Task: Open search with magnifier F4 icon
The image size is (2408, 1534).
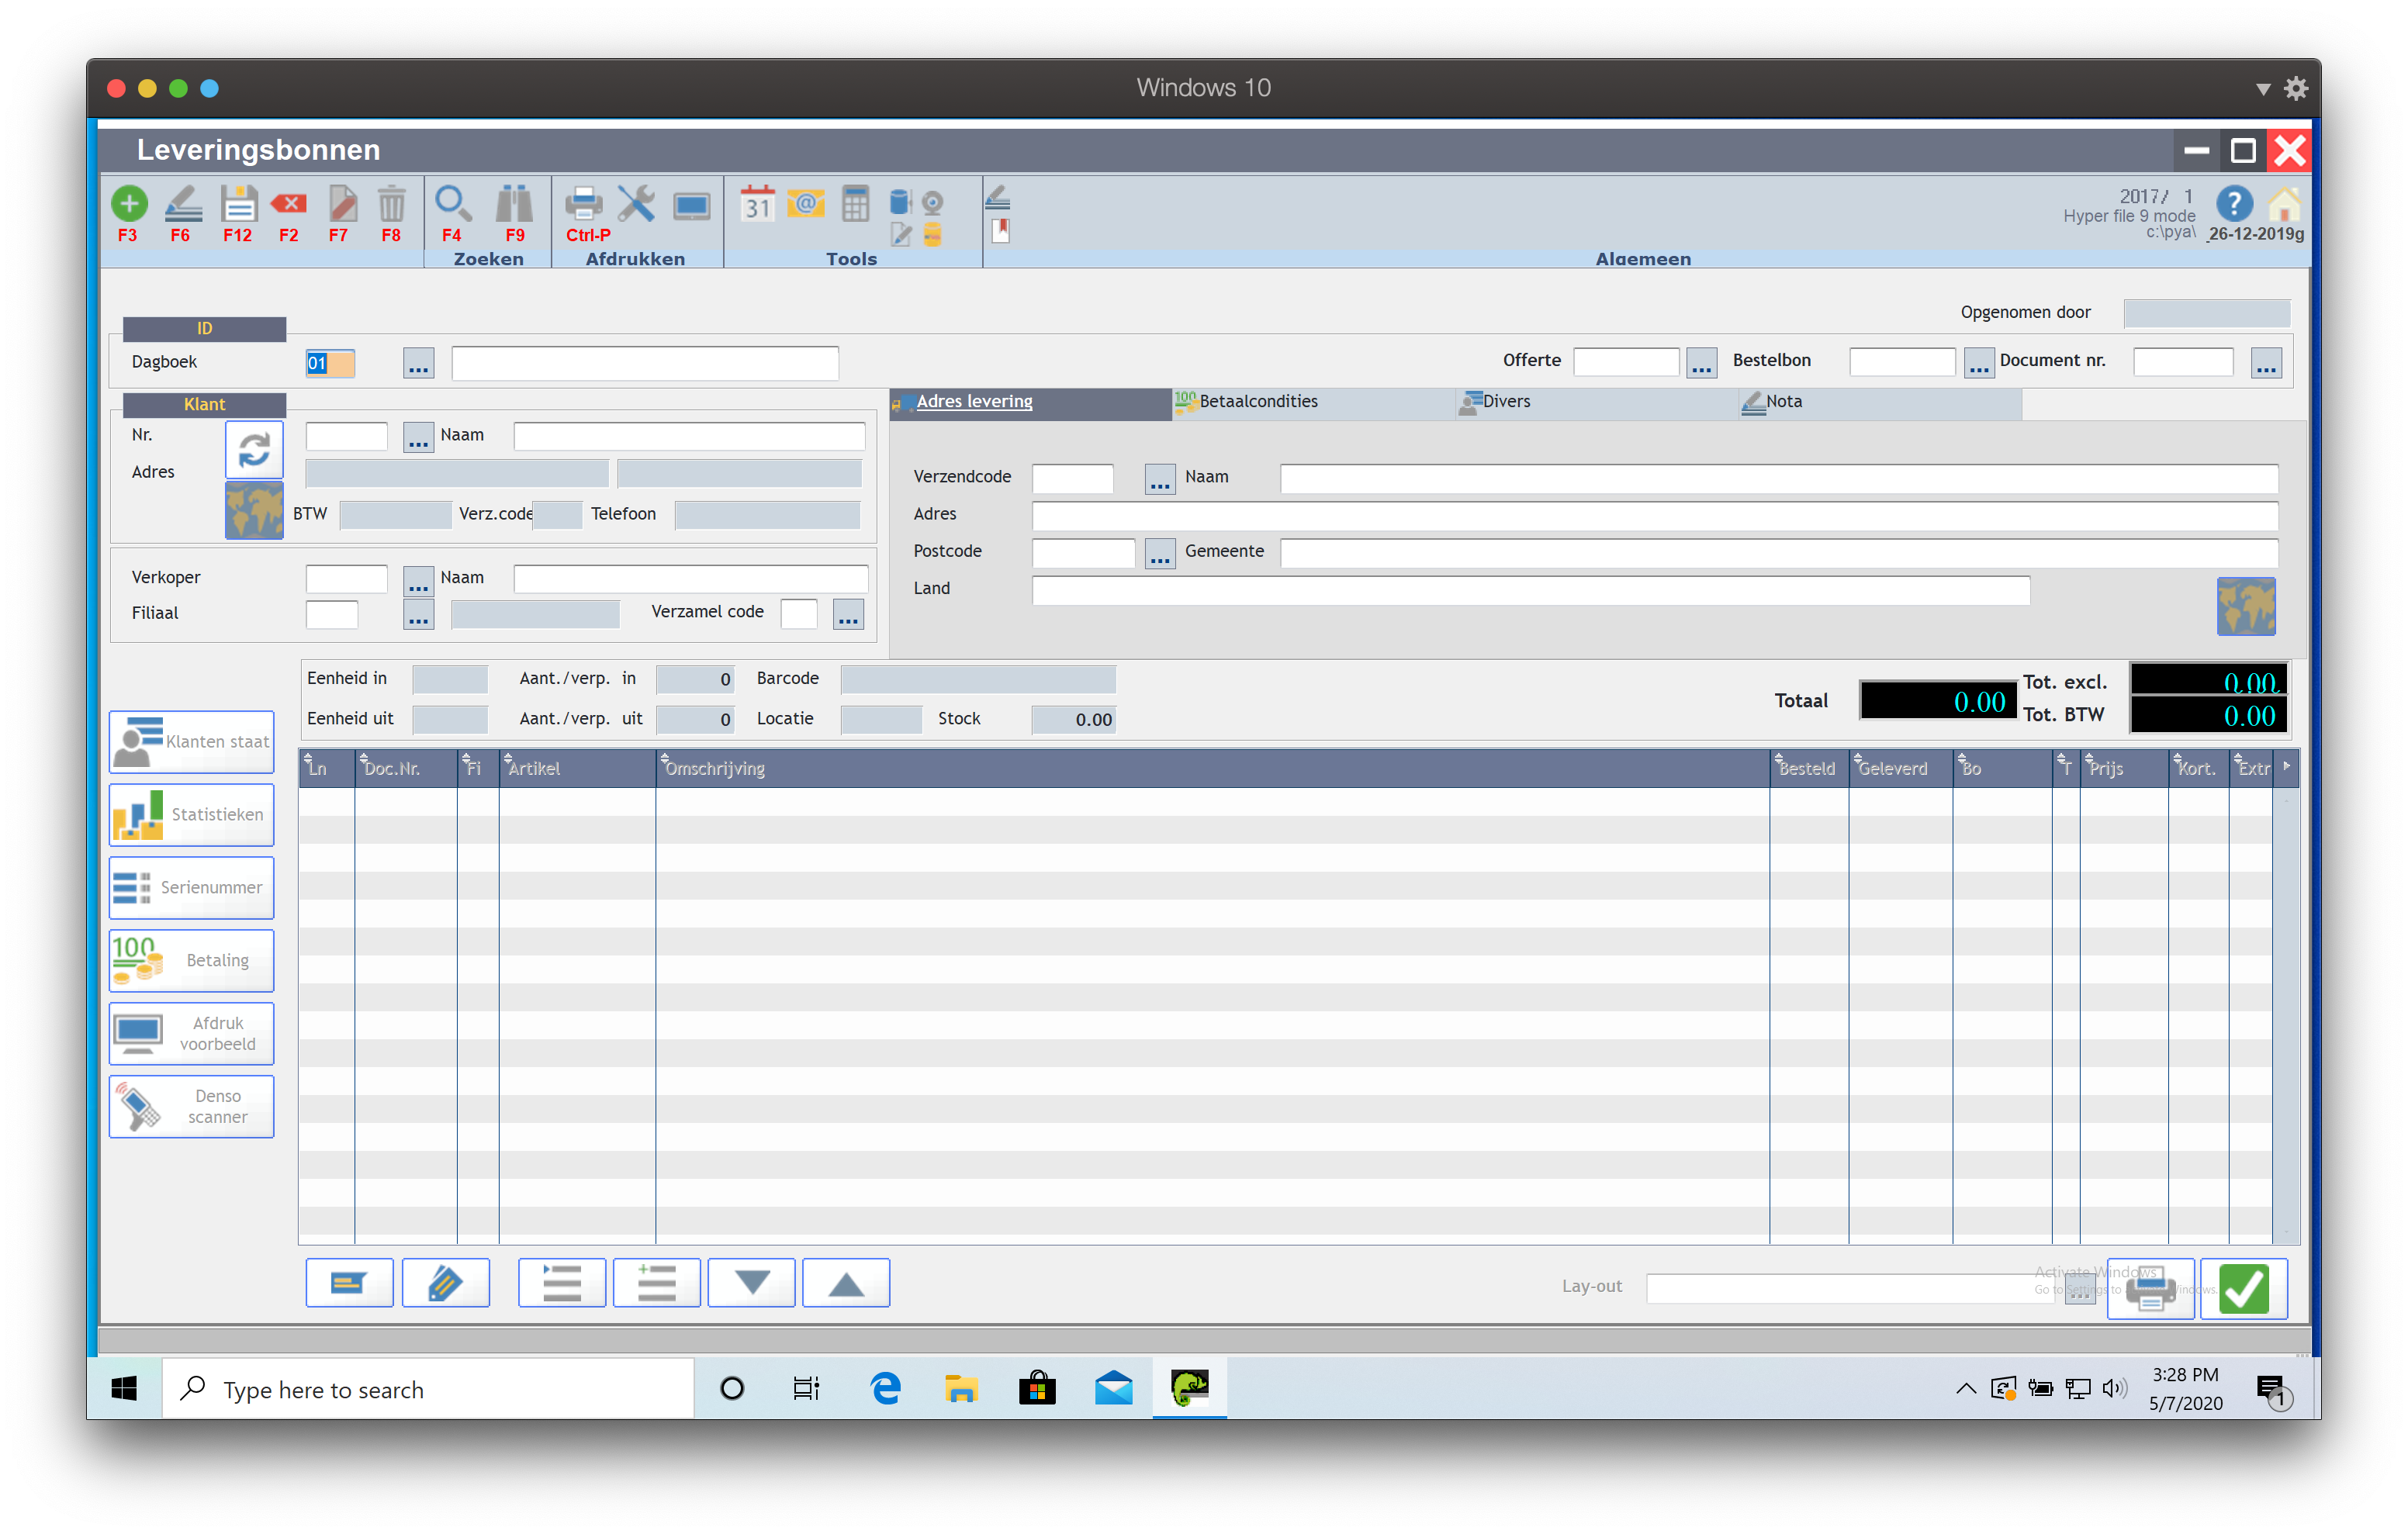Action: point(452,204)
